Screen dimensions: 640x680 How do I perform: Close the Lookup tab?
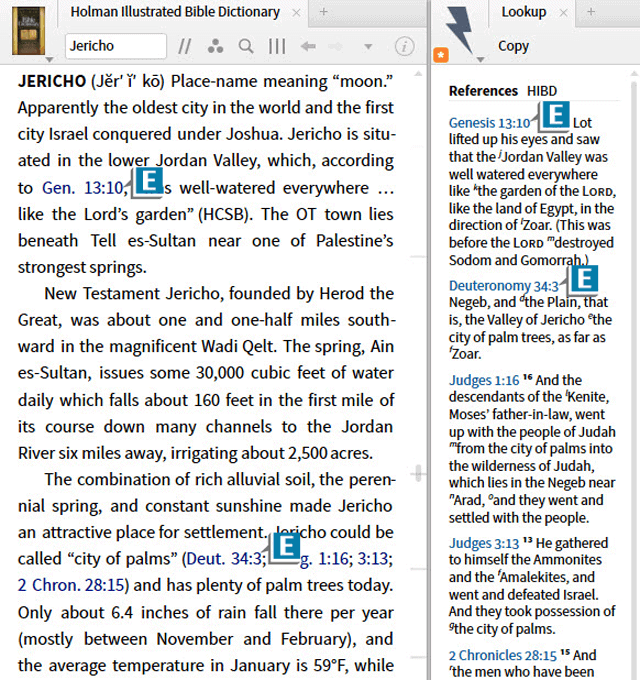point(563,13)
